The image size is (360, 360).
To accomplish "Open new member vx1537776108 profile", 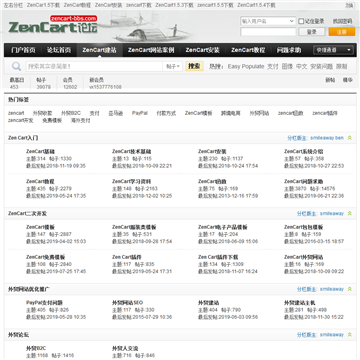I will 105,87.
